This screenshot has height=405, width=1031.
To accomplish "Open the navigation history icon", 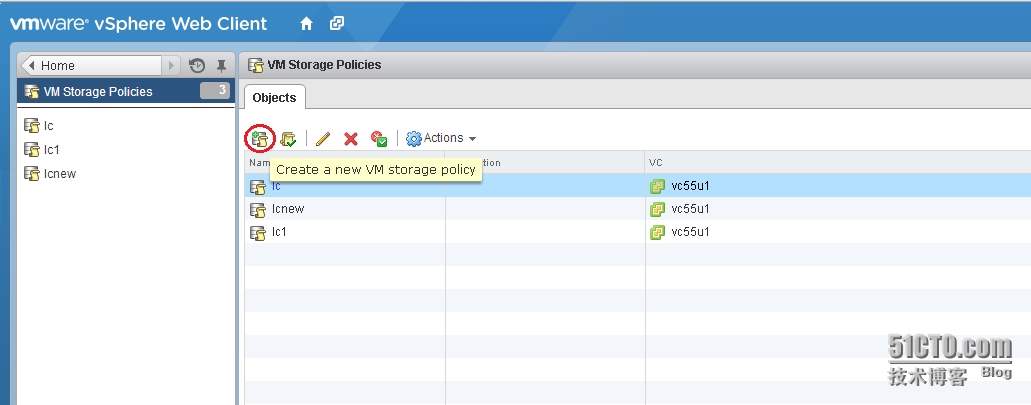I will [197, 65].
